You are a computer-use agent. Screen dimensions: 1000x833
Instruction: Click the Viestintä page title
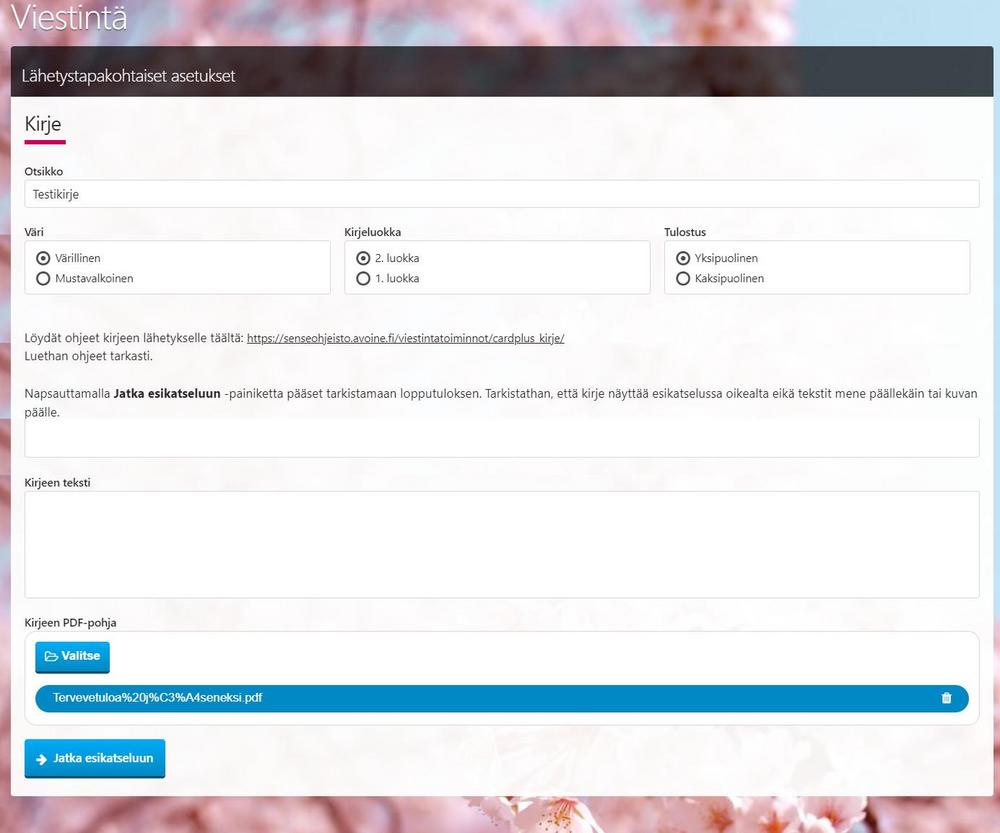pos(69,17)
